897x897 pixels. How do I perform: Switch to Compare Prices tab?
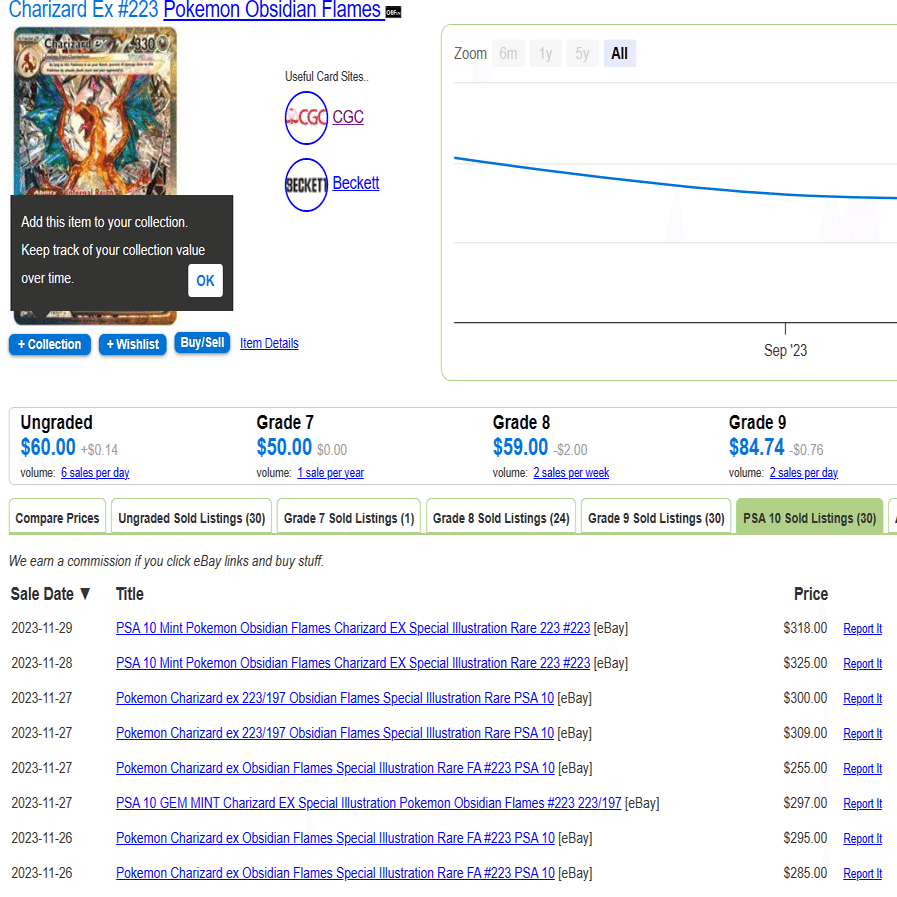tap(57, 518)
